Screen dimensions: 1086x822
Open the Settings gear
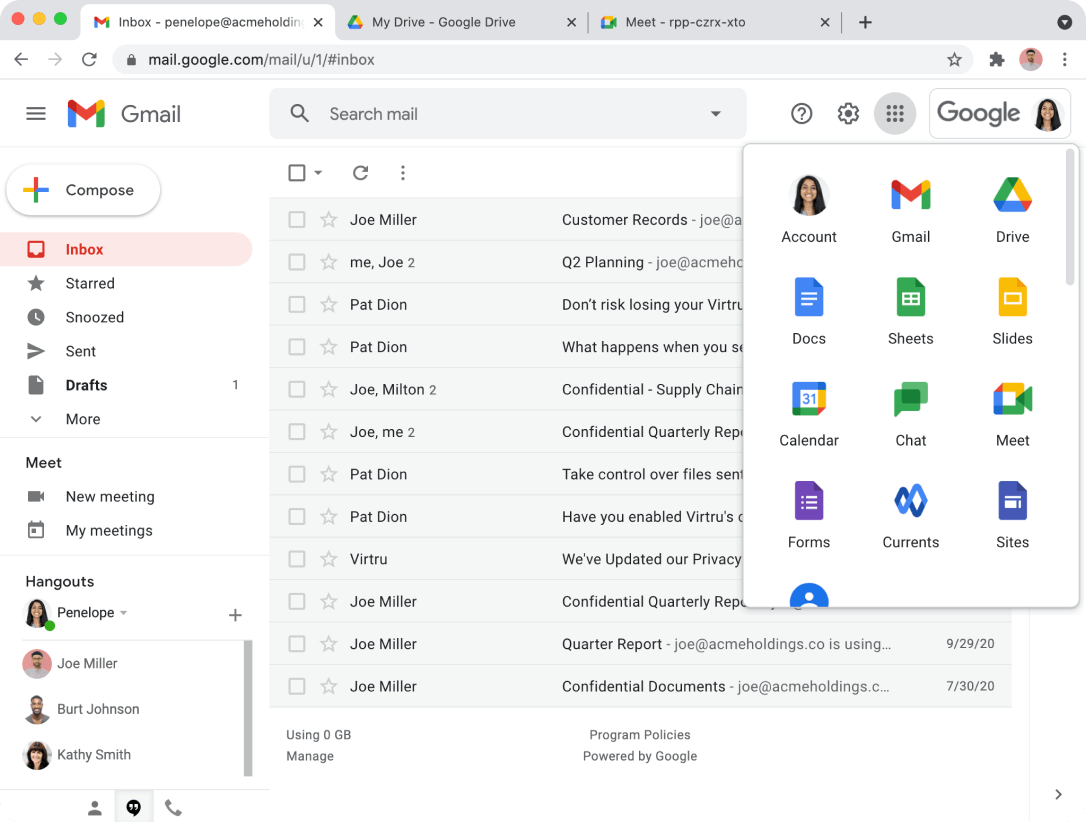click(848, 114)
